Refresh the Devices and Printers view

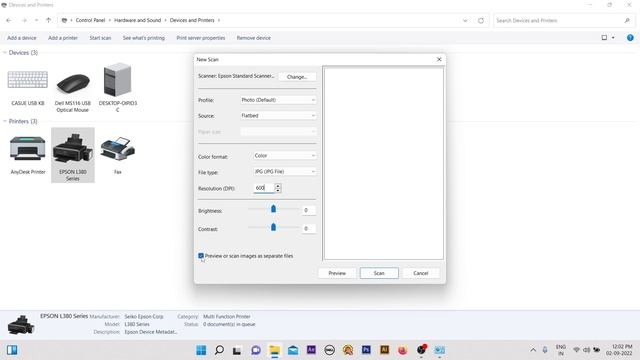point(481,20)
